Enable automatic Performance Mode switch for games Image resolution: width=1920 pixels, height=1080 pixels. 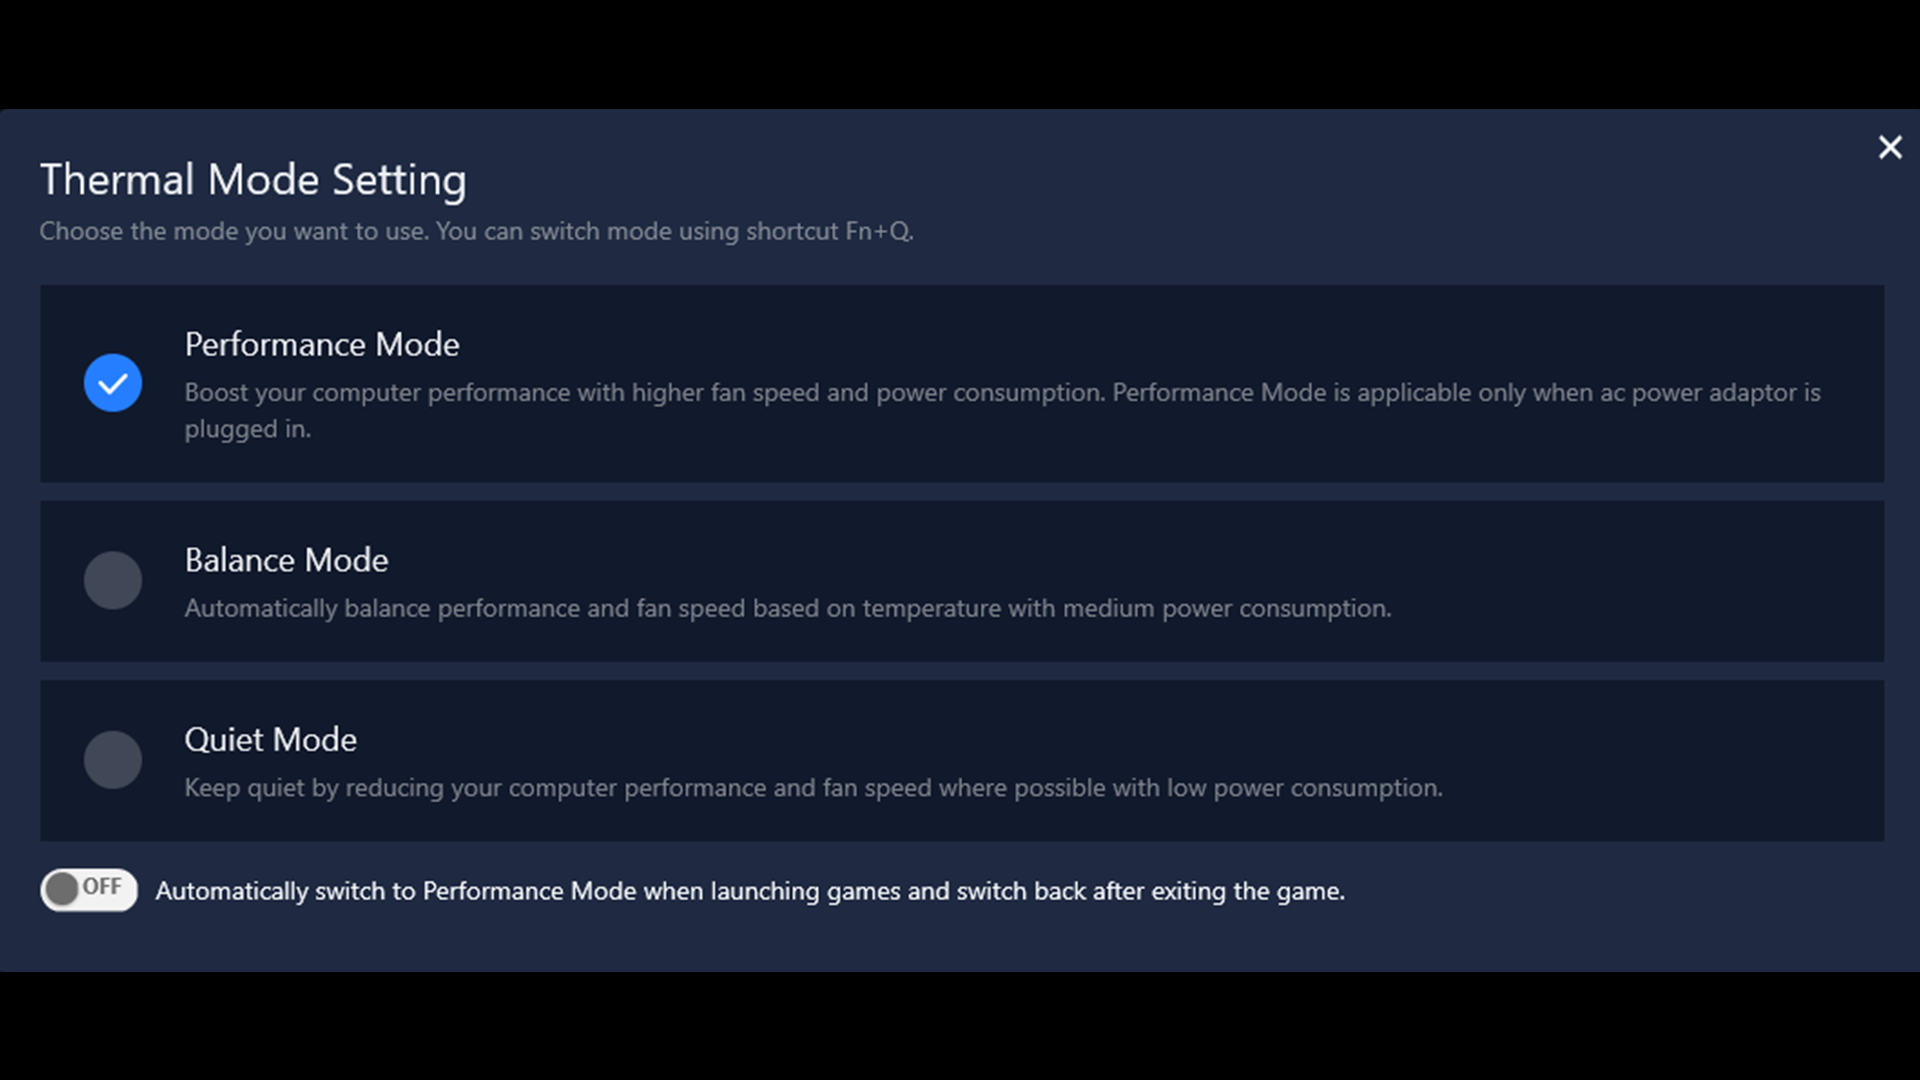tap(89, 889)
